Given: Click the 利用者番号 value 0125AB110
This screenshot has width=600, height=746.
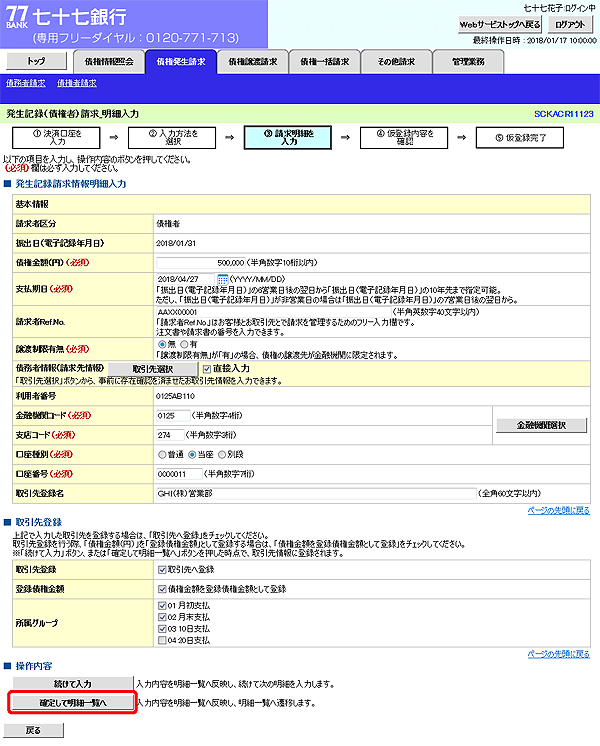Looking at the screenshot, I should pos(175,396).
